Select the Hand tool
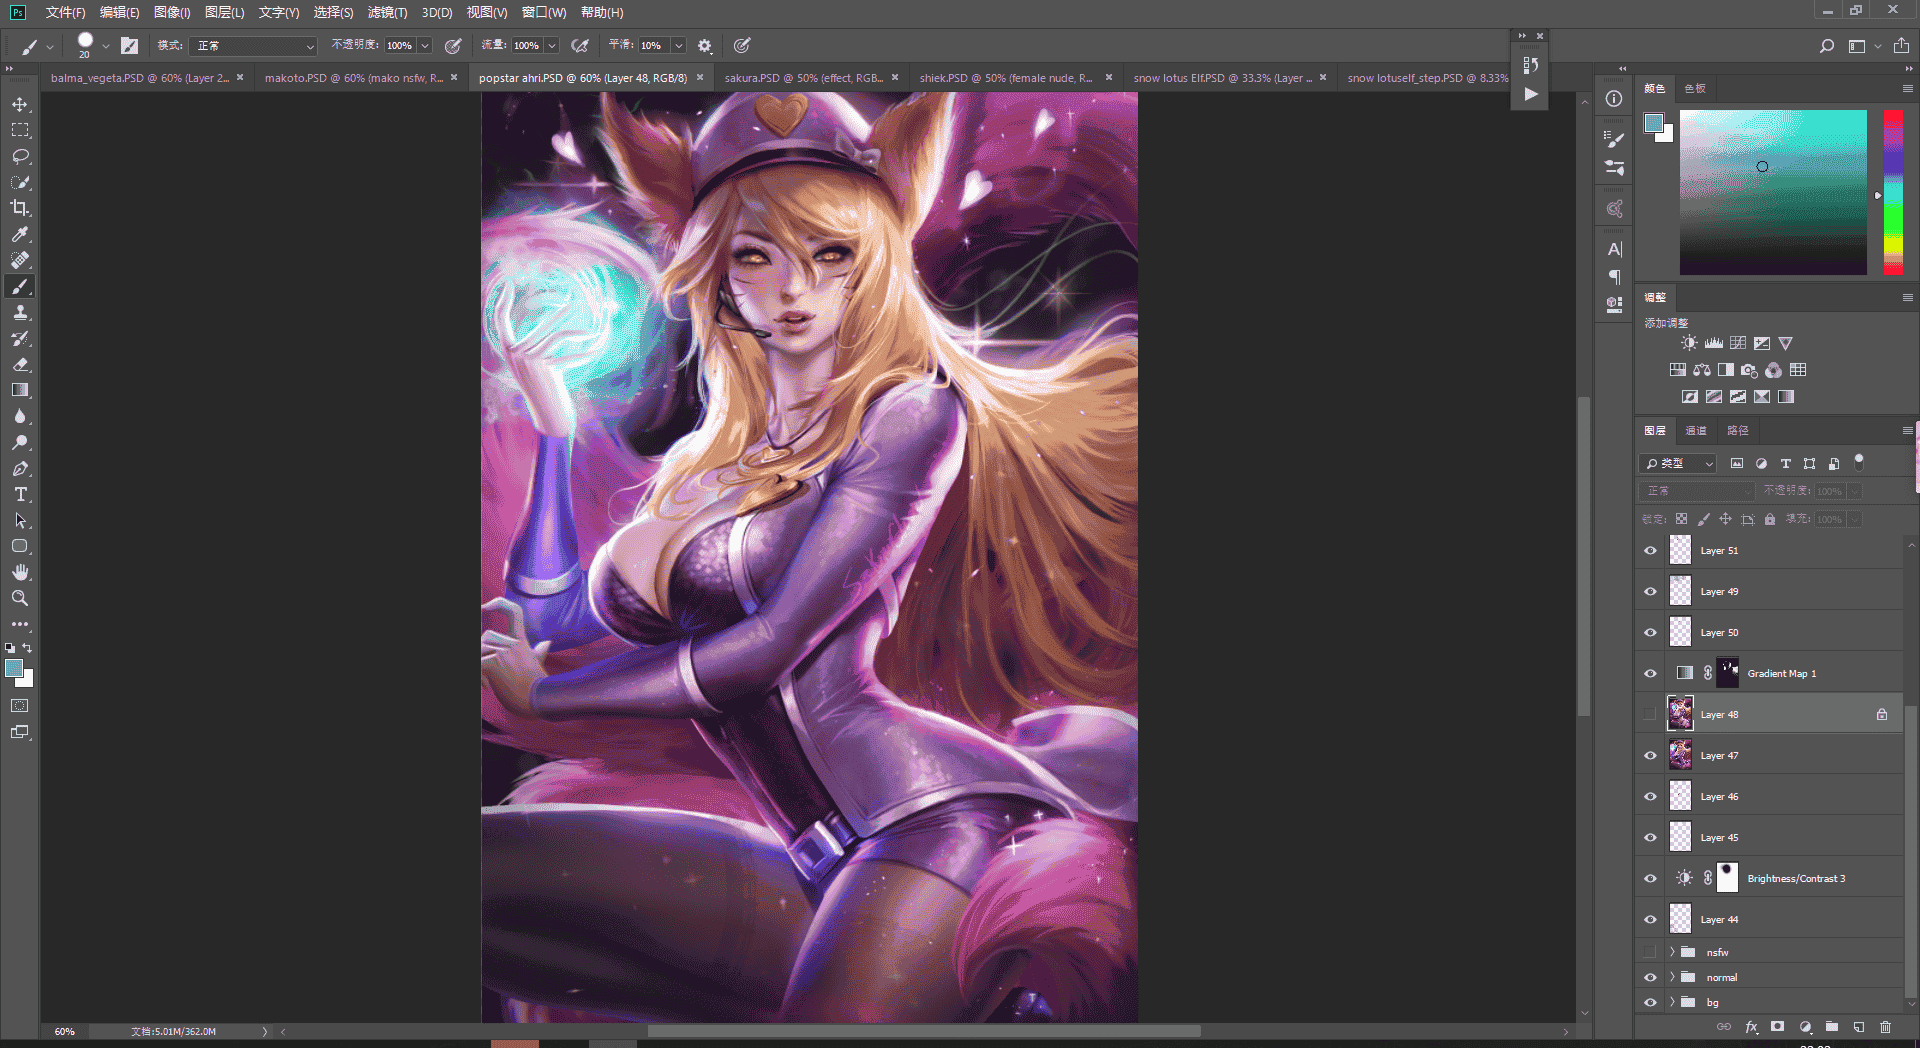The height and width of the screenshot is (1048, 1920). pyautogui.click(x=20, y=572)
